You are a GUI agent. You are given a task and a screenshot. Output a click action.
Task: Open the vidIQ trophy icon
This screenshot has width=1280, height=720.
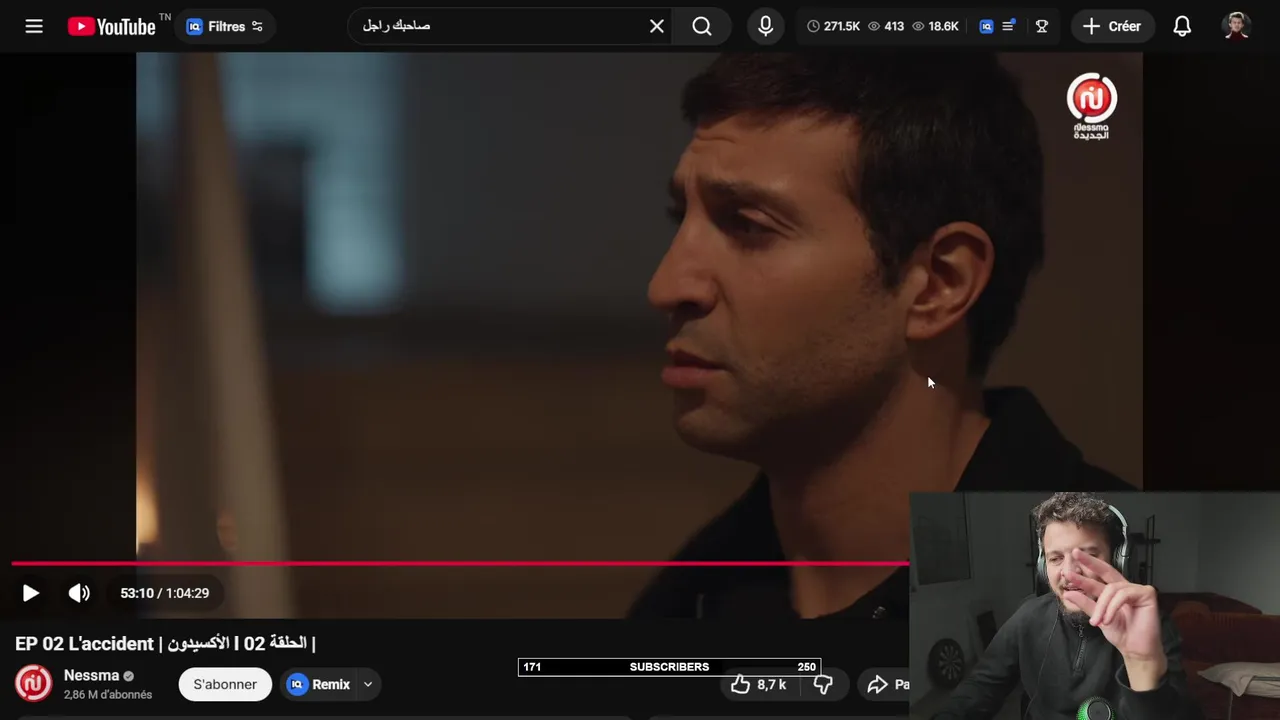(1042, 26)
